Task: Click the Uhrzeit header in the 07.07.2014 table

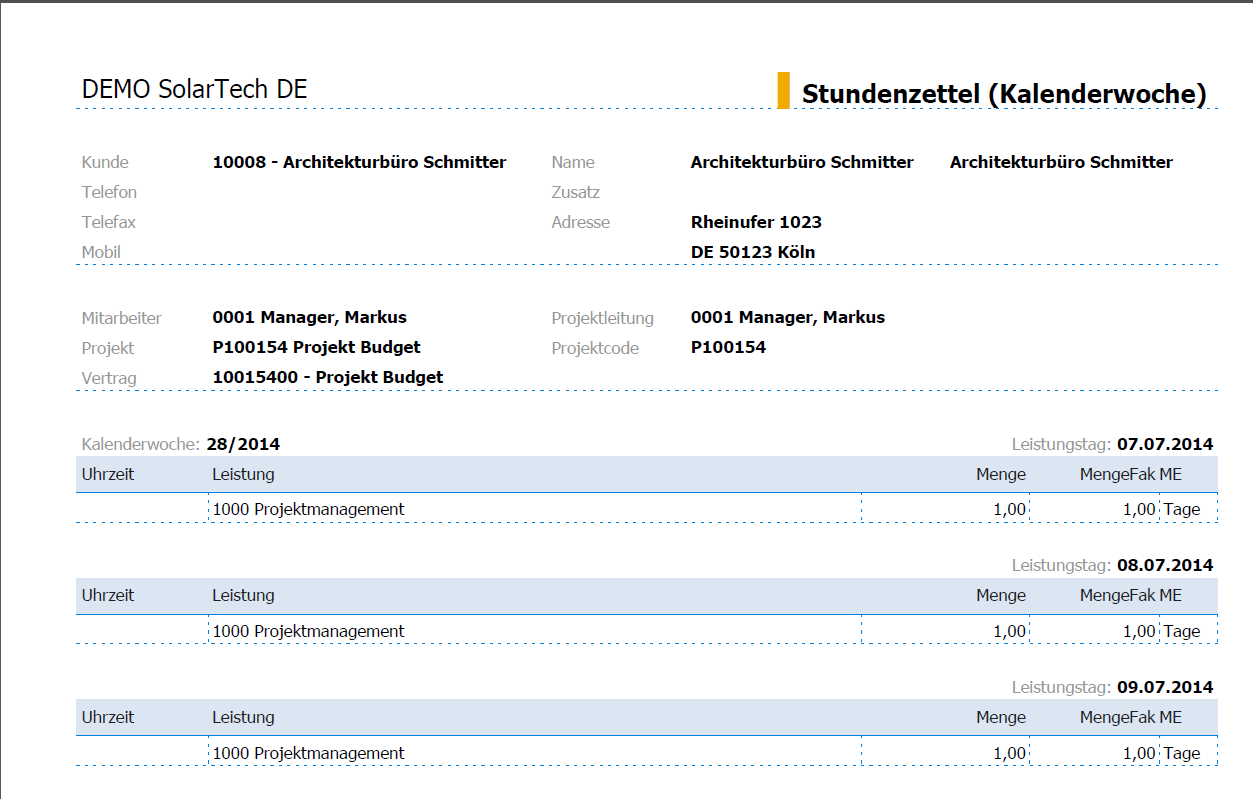Action: point(107,474)
